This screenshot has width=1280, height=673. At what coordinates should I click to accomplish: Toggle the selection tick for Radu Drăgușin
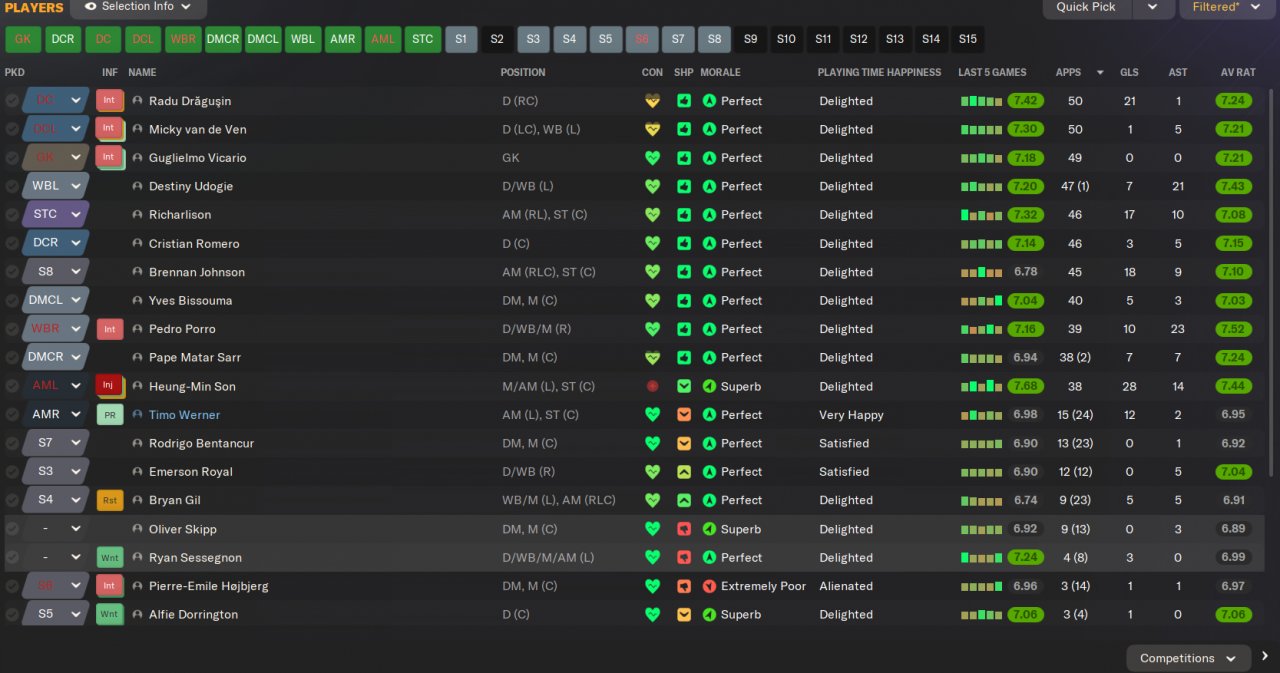pos(12,101)
